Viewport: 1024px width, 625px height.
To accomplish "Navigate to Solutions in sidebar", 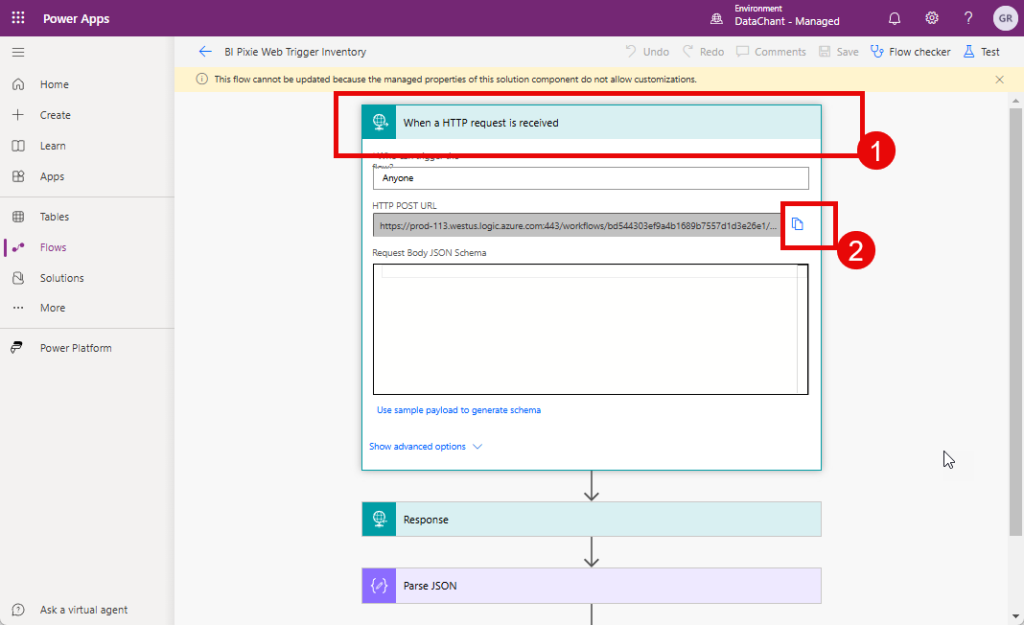I will [x=62, y=278].
